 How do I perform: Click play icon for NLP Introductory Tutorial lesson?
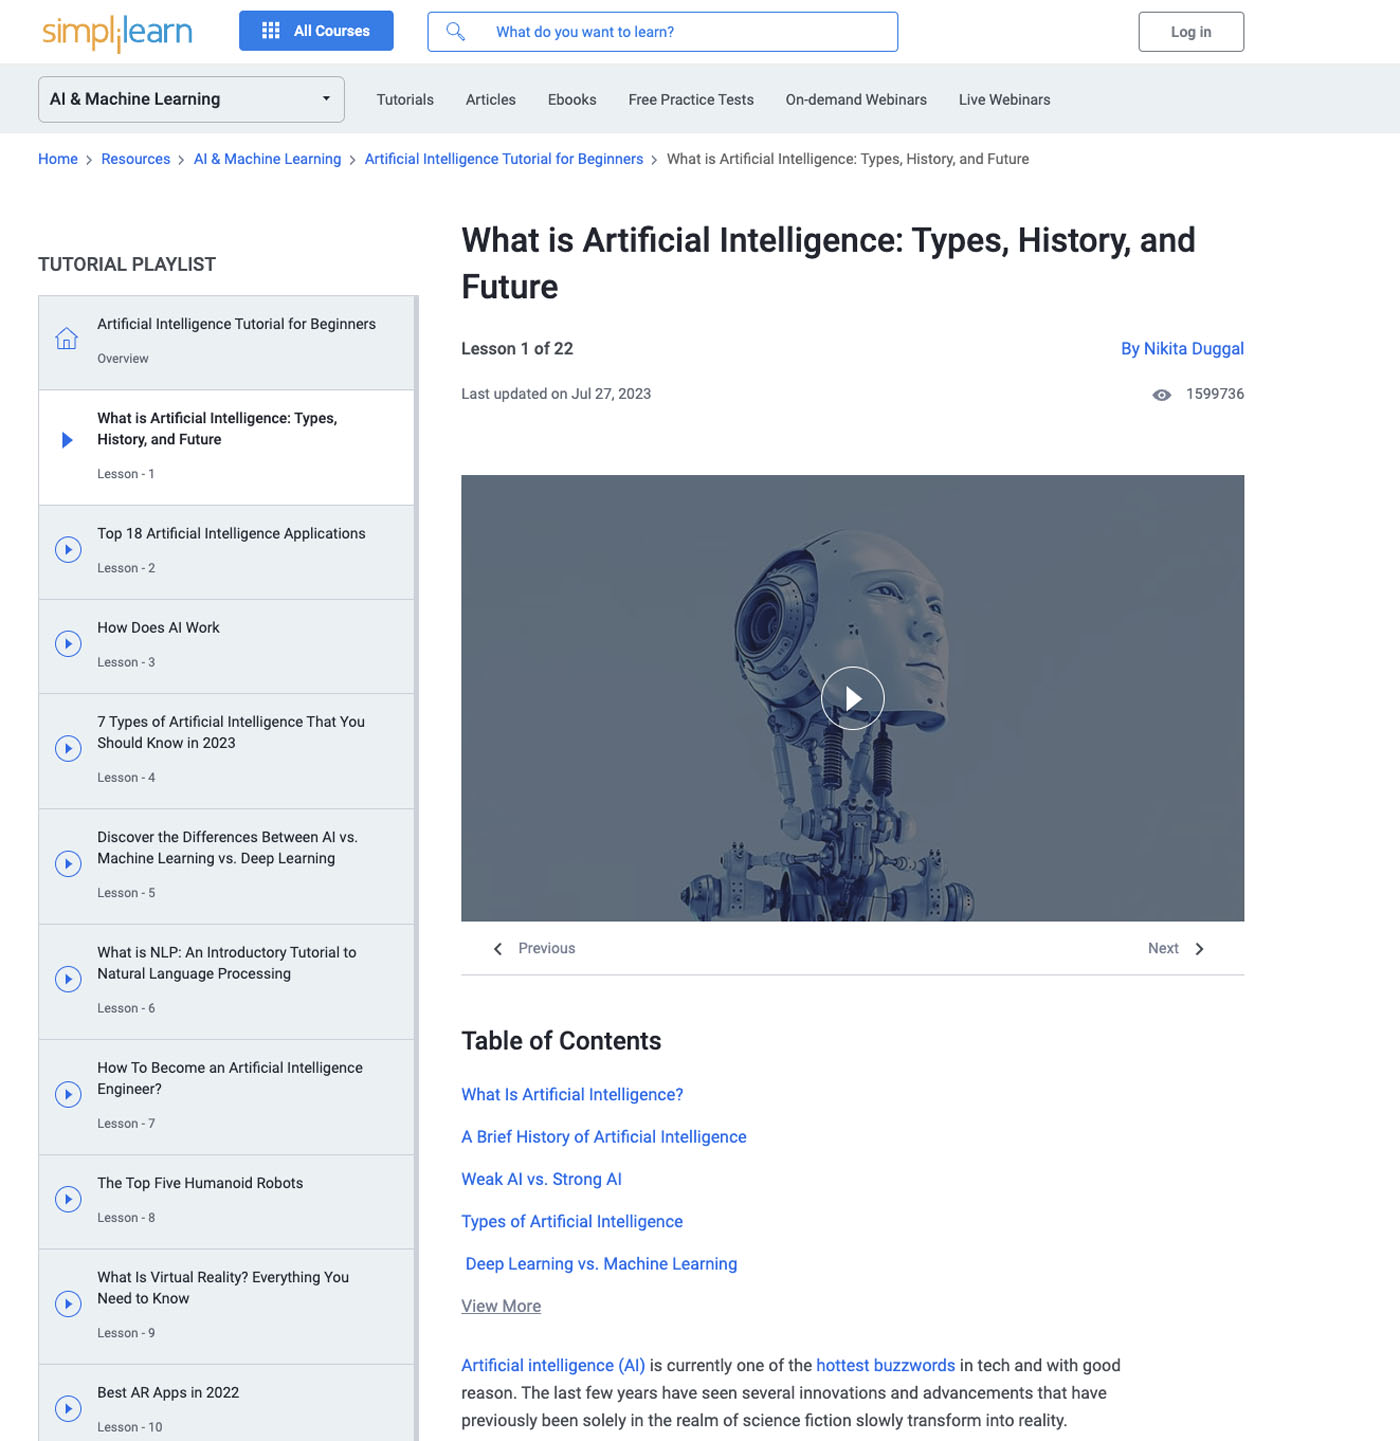(68, 979)
